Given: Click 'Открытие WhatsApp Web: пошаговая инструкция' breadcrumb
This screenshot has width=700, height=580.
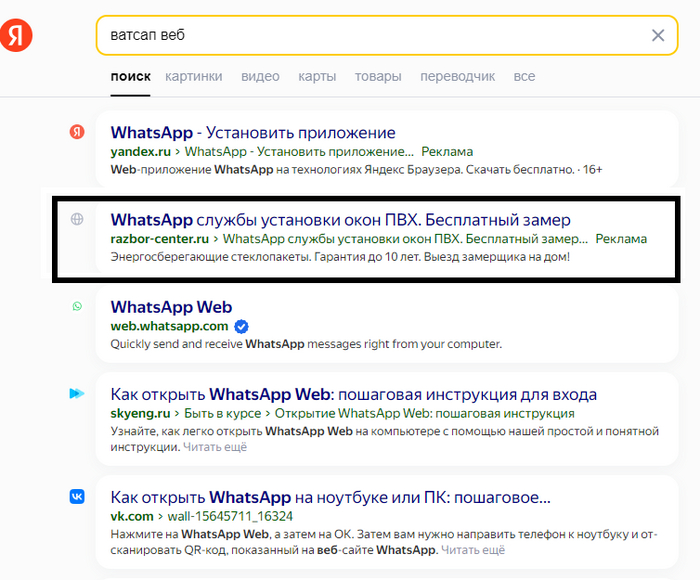Looking at the screenshot, I should click(424, 413).
